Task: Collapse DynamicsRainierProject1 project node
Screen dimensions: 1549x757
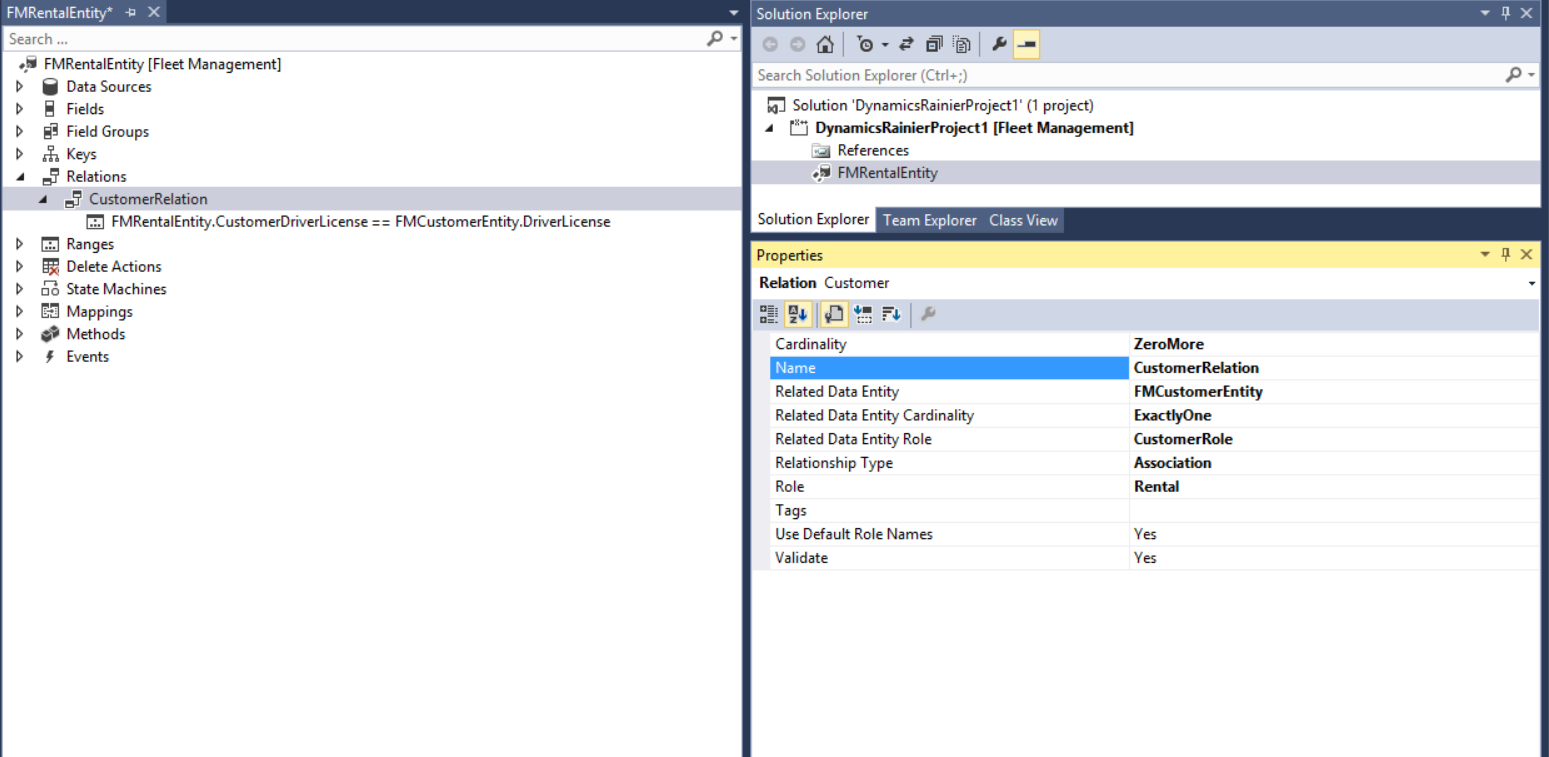Action: click(x=769, y=128)
